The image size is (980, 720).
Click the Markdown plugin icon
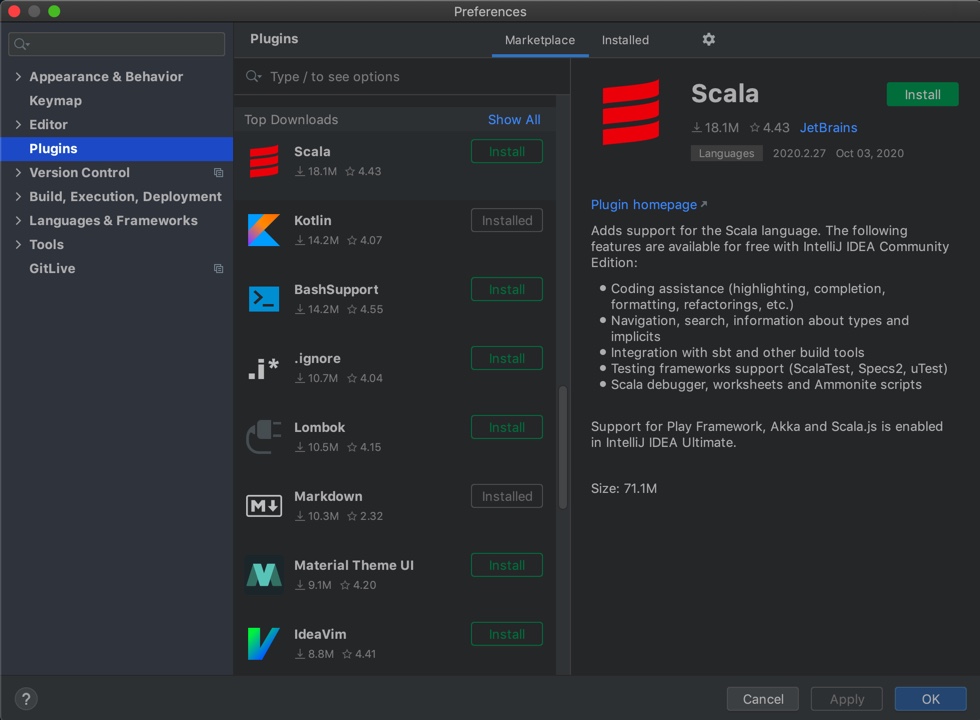click(x=264, y=506)
